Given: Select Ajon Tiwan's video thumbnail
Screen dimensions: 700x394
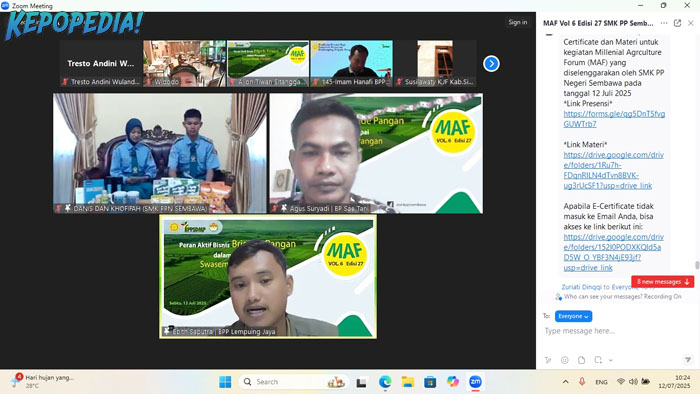Looking at the screenshot, I should point(268,63).
